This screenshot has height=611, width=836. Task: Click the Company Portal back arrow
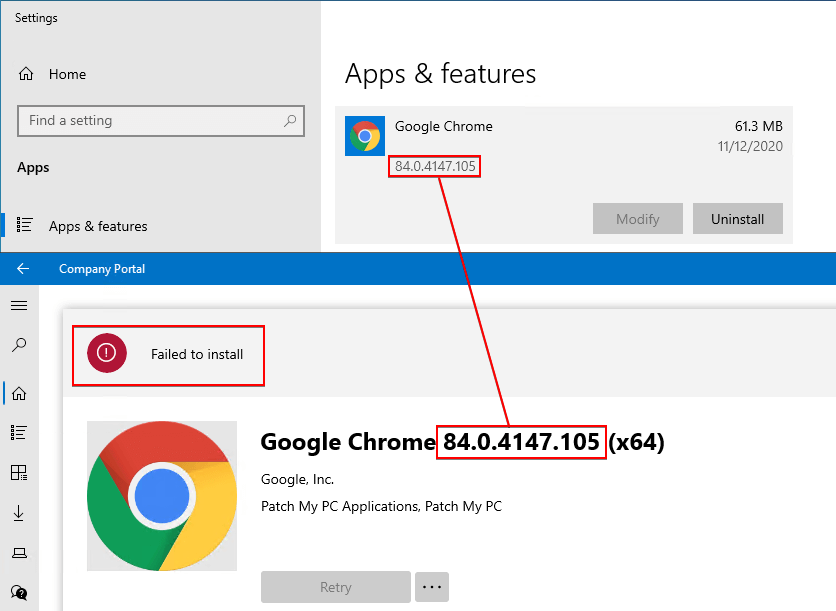coord(22,268)
